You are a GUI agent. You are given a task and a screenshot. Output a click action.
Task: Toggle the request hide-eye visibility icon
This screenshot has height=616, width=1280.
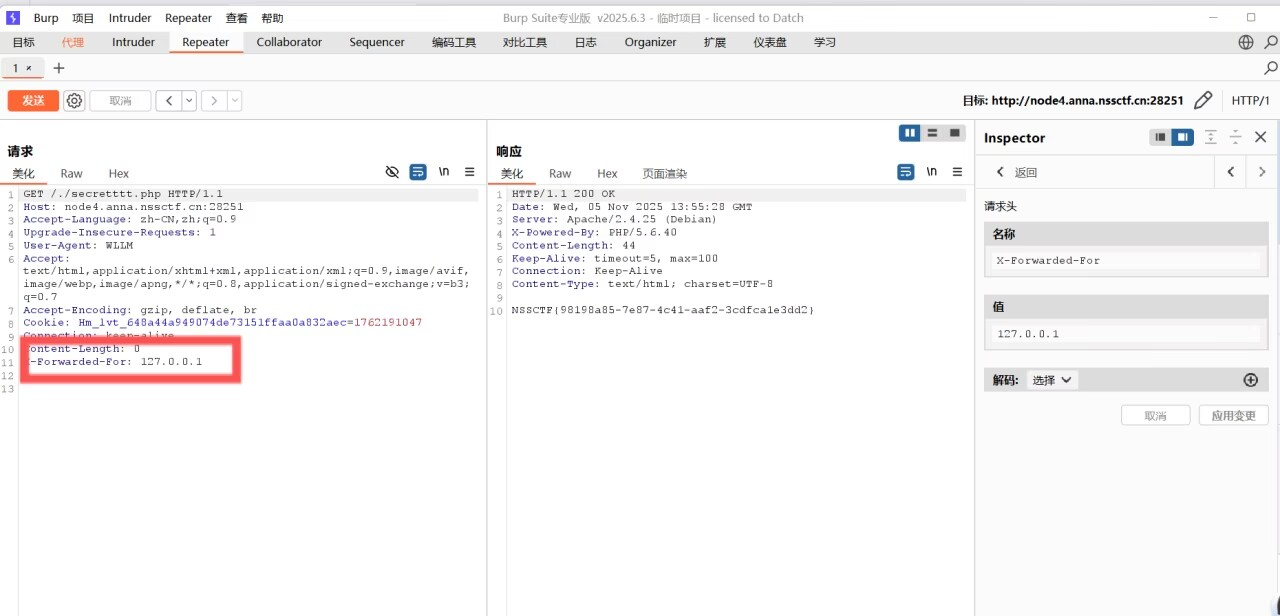point(392,172)
